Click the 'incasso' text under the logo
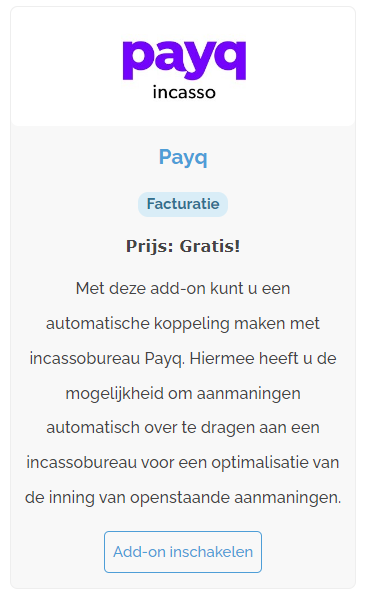Viewport: 366px width, 600px height. [184, 92]
